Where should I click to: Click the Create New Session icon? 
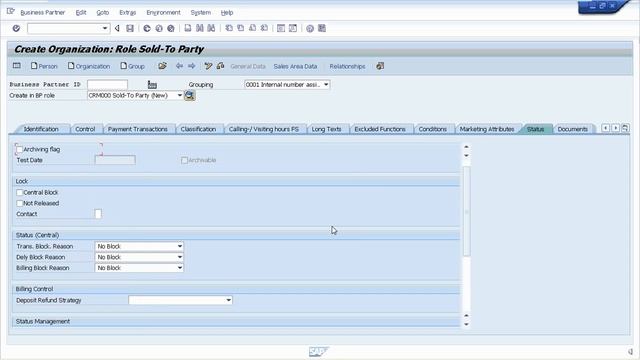281,28
